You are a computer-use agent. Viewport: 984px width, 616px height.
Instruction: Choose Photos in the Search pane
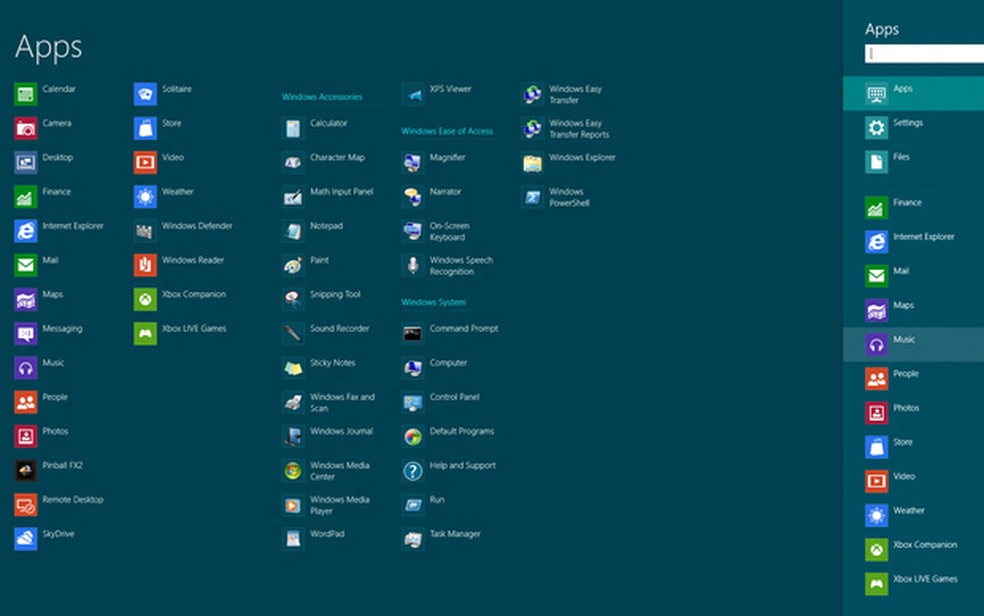pos(913,413)
